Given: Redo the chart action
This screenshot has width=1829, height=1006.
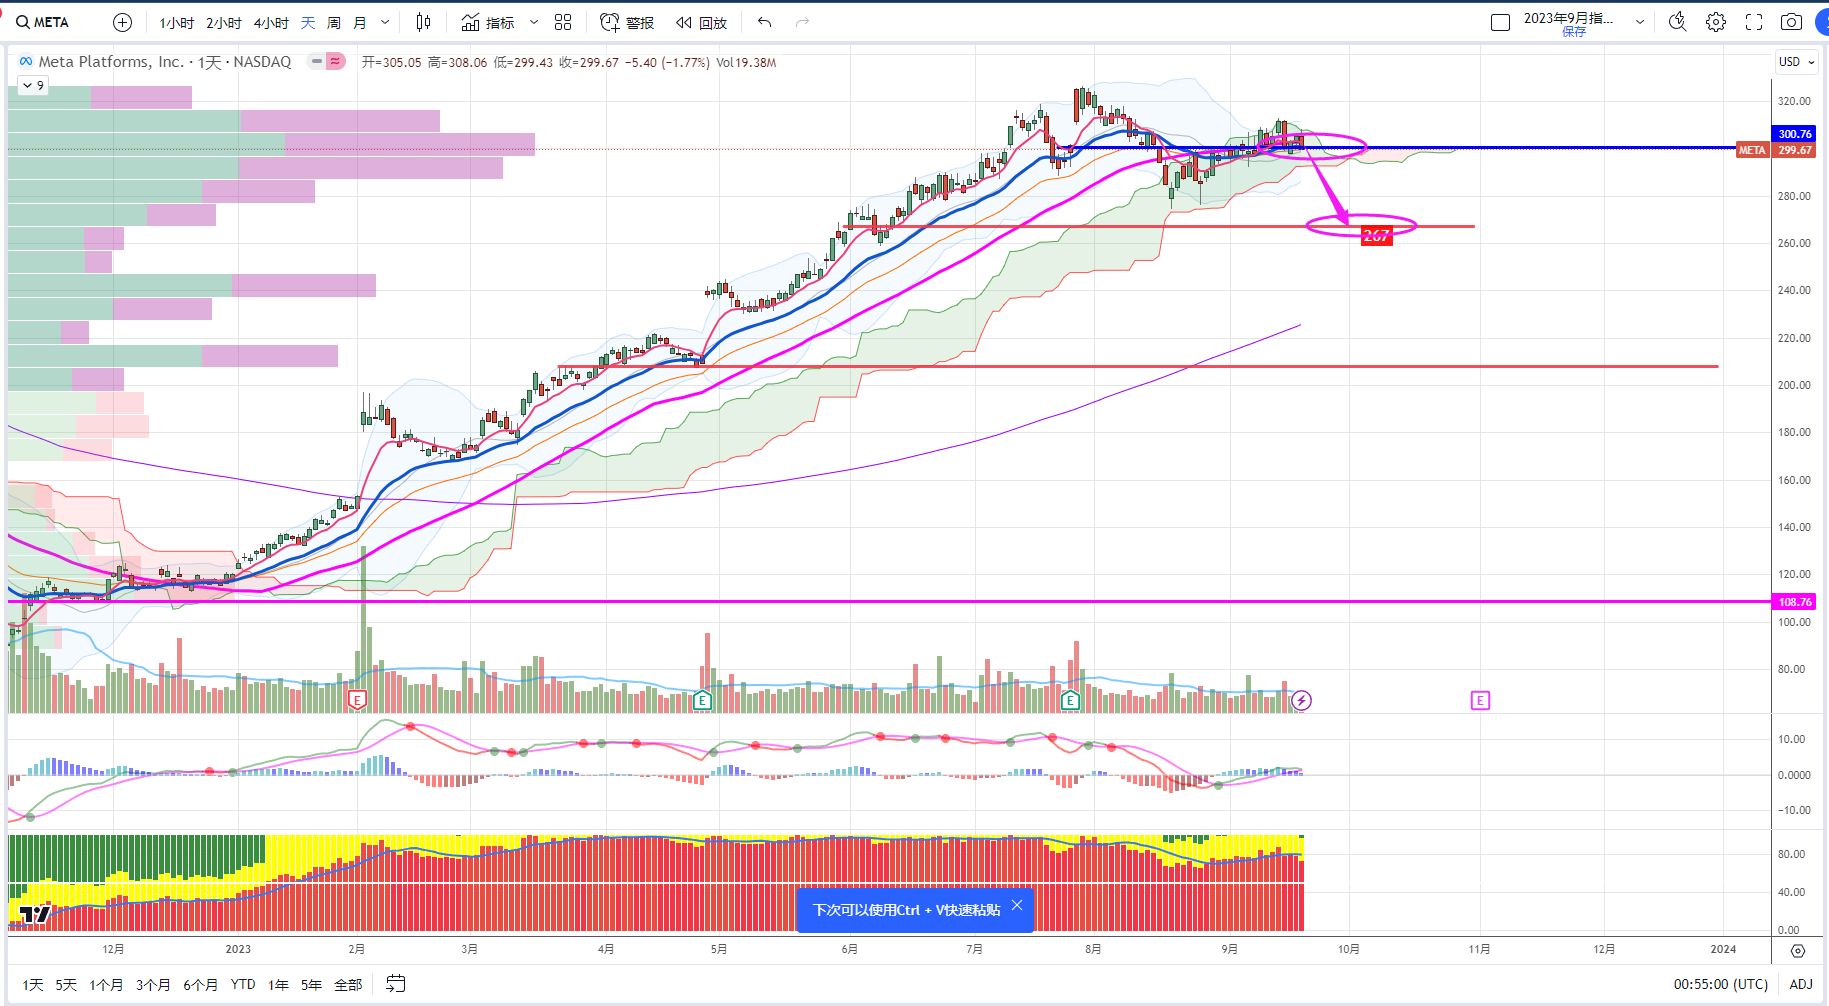Looking at the screenshot, I should 802,22.
